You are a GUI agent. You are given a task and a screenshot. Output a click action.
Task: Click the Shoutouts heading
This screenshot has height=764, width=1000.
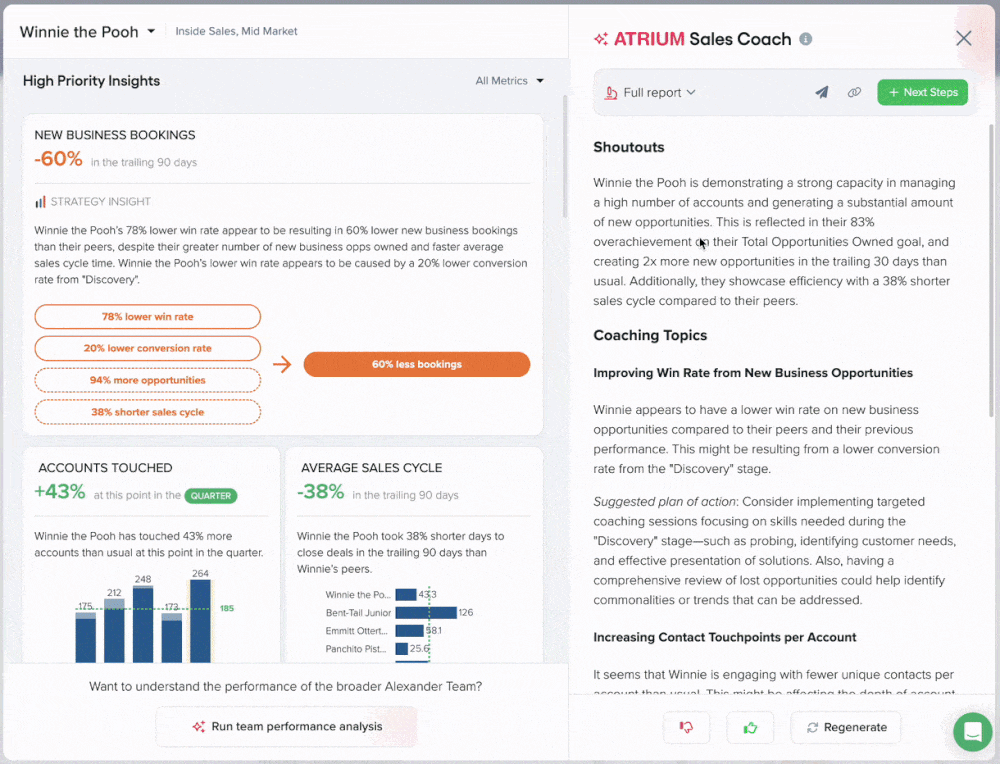coord(629,147)
